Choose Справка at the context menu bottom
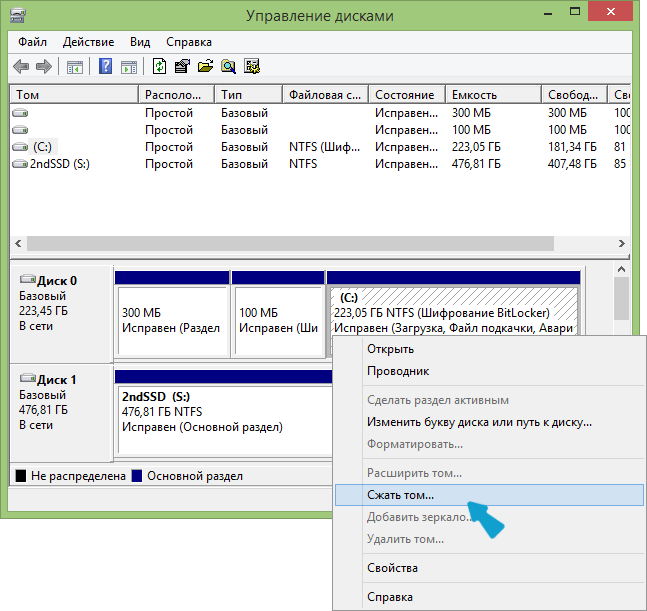The image size is (647, 611). coord(489,597)
